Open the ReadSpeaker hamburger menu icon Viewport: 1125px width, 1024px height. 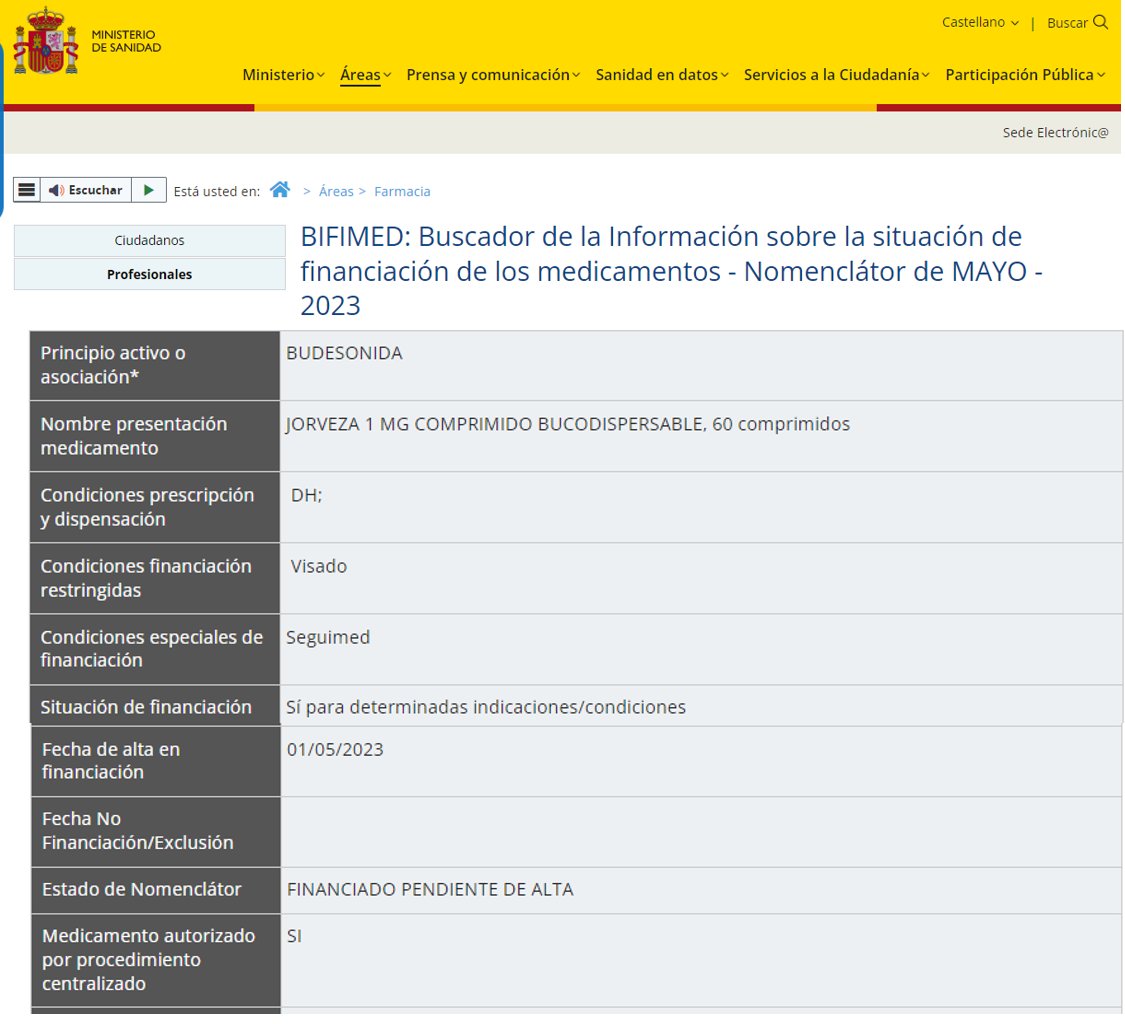tap(27, 190)
